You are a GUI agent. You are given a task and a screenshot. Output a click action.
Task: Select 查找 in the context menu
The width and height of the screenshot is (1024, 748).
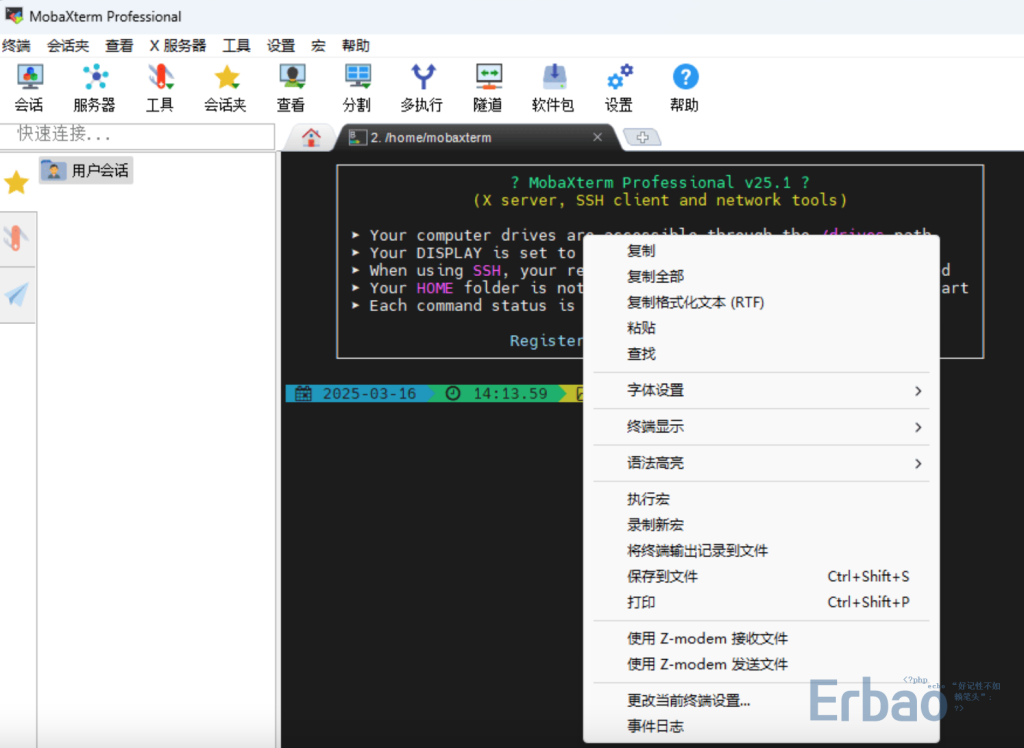click(761, 354)
